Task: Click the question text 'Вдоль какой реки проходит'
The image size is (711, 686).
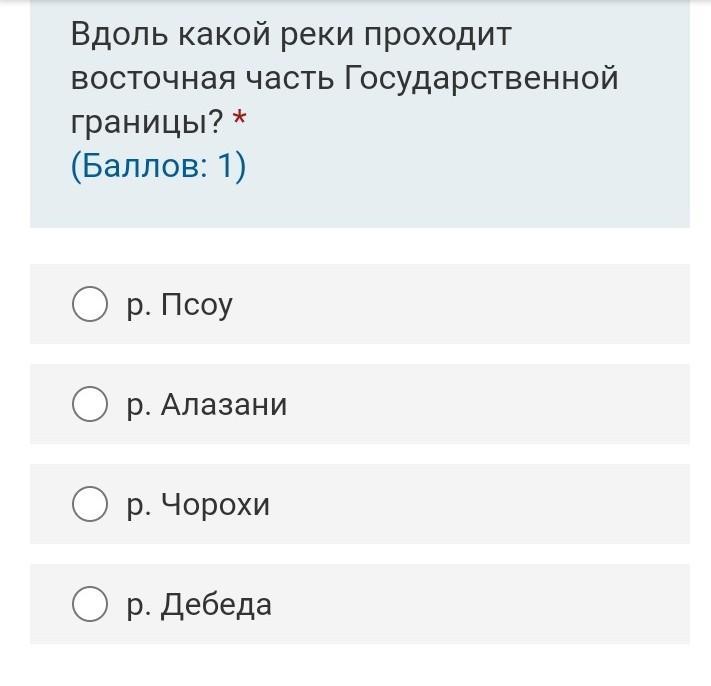Action: [x=292, y=34]
